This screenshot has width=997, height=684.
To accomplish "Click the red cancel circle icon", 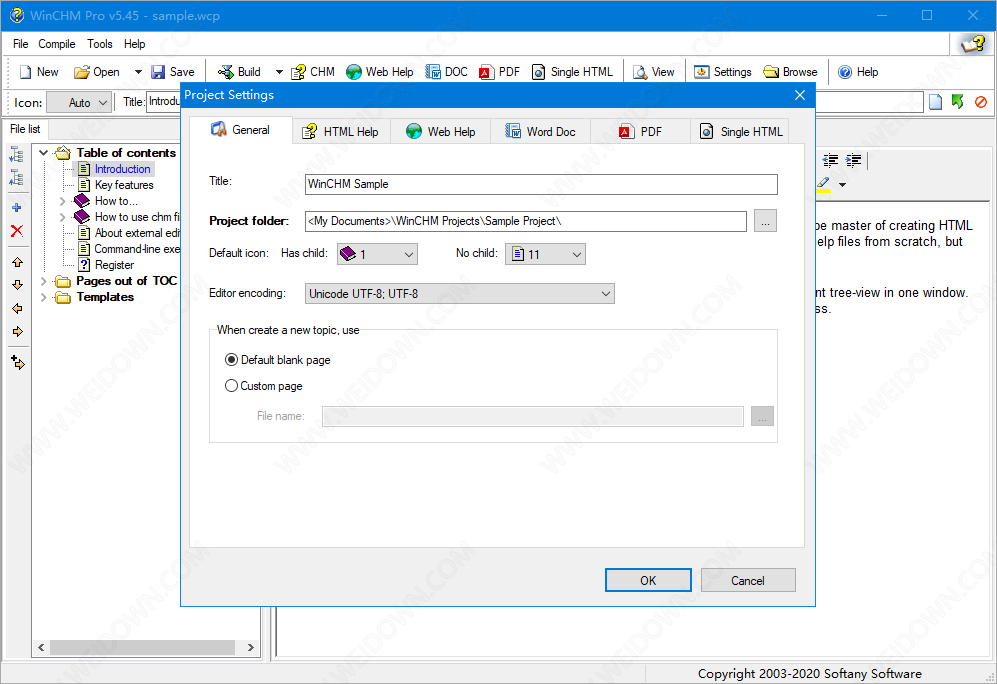I will click(981, 102).
